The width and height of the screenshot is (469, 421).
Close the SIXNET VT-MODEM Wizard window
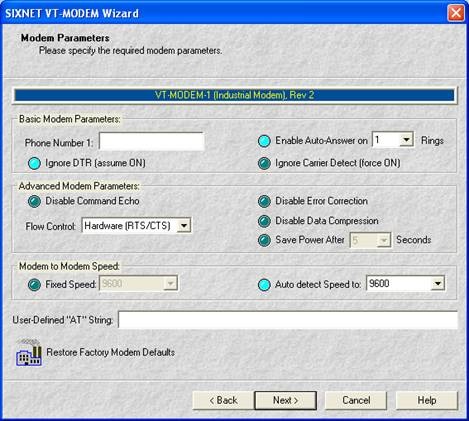456,13
